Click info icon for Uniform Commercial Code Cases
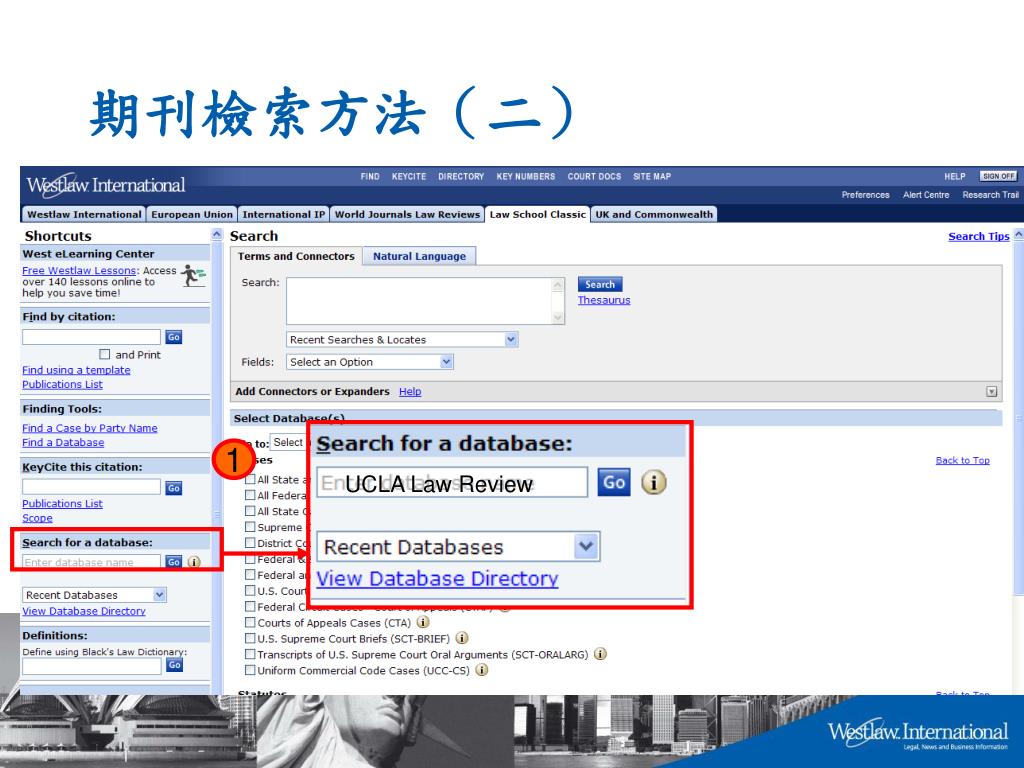The height and width of the screenshot is (768, 1024). click(x=482, y=670)
